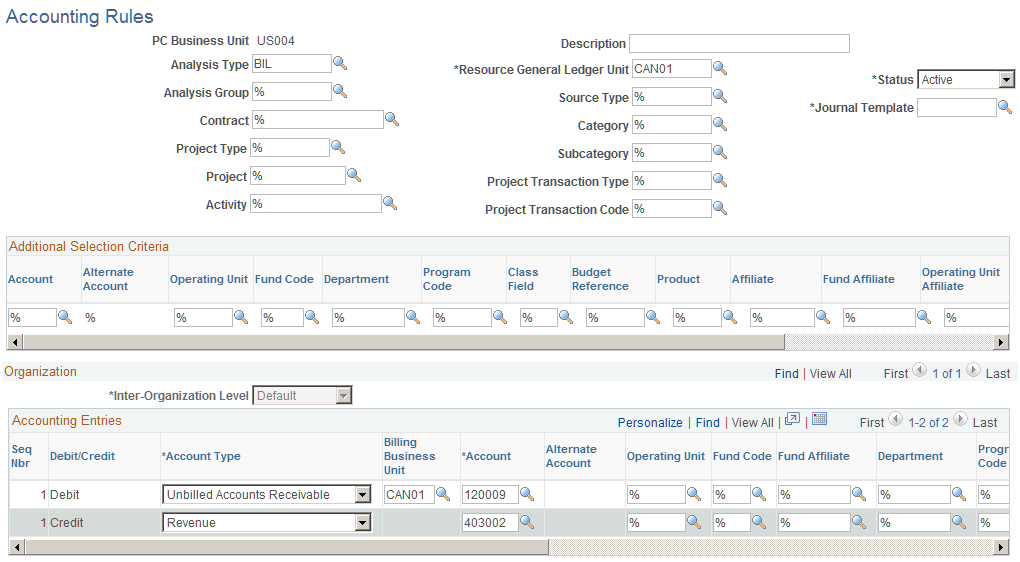Show previous Organization row arrow
1020x562 pixels.
[920, 371]
